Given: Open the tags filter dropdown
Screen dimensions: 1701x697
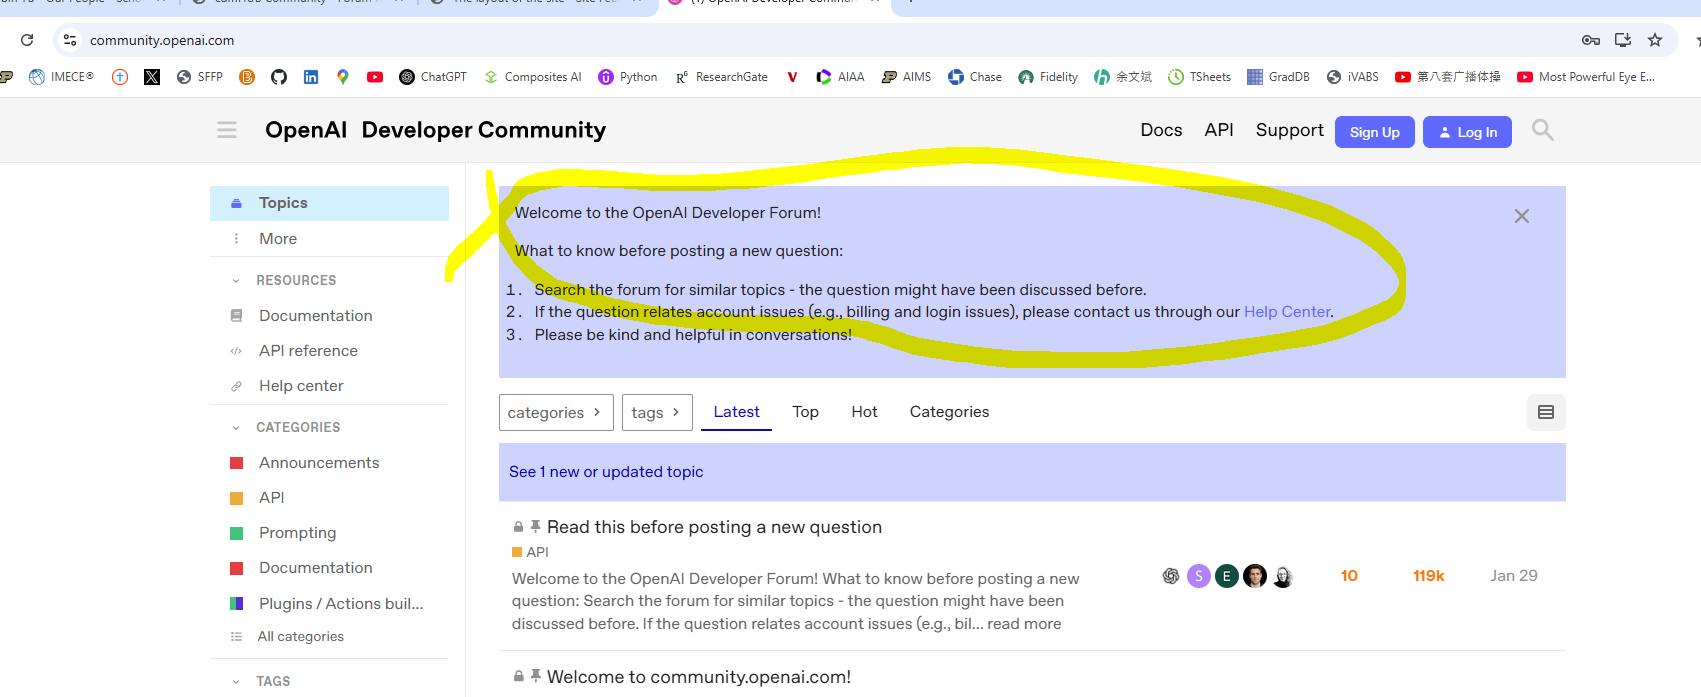Looking at the screenshot, I should 657,412.
